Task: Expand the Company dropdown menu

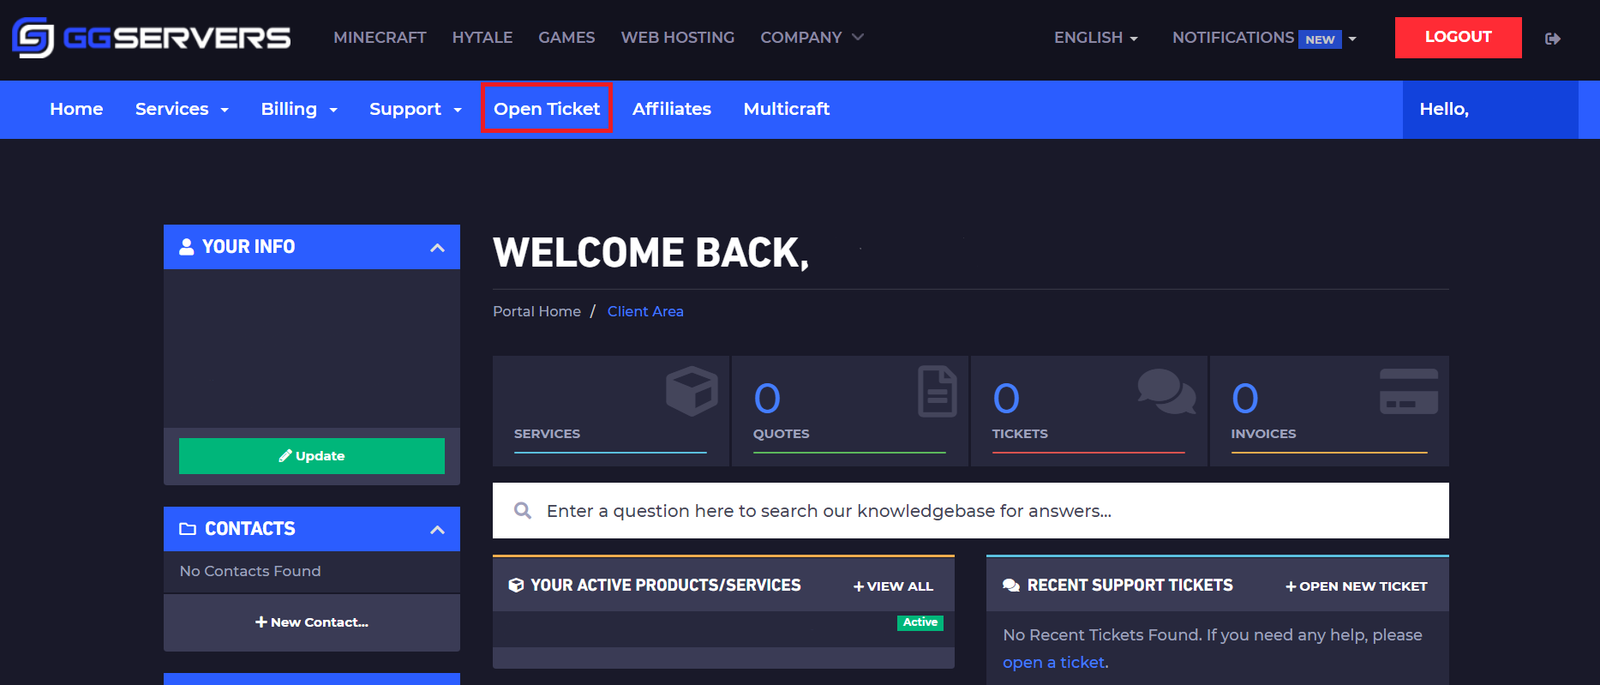Action: (811, 38)
